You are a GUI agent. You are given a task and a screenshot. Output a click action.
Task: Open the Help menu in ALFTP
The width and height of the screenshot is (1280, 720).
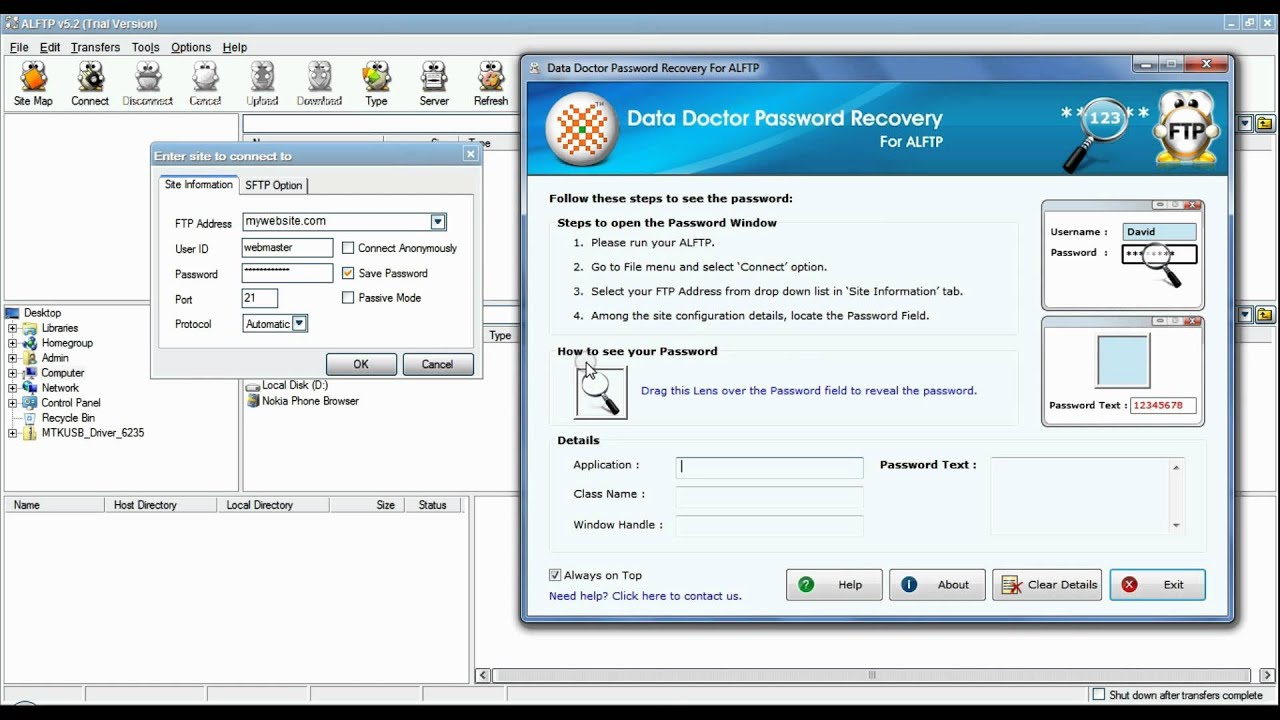click(x=234, y=47)
